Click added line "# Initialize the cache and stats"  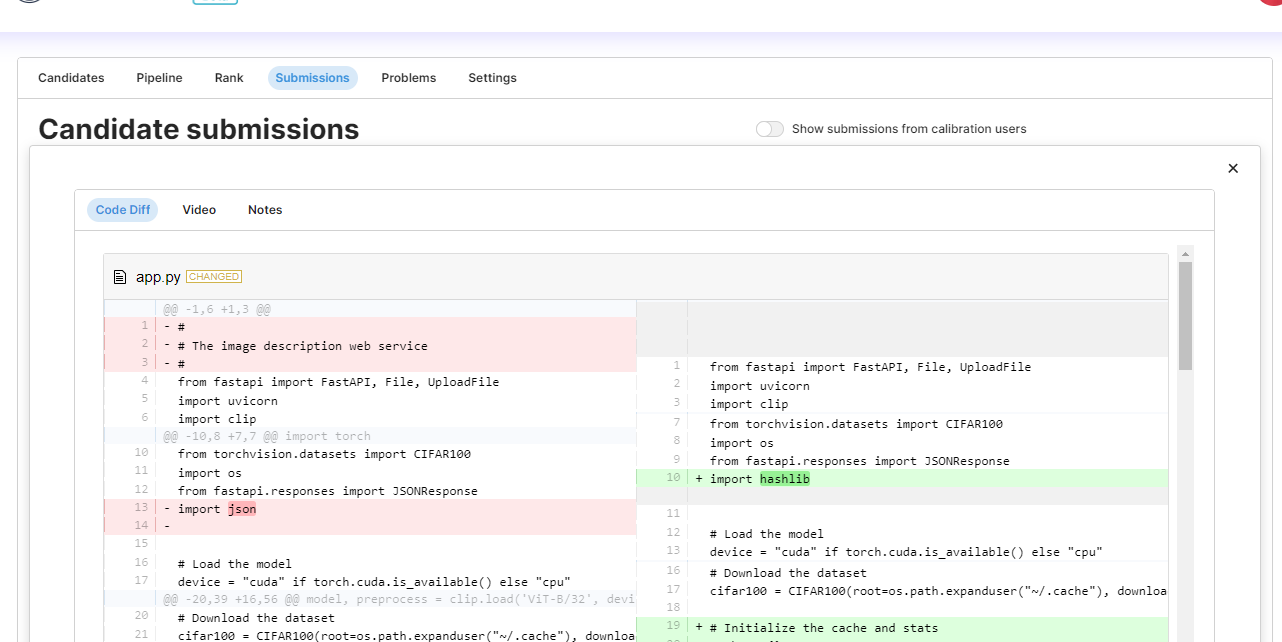pyautogui.click(x=902, y=628)
